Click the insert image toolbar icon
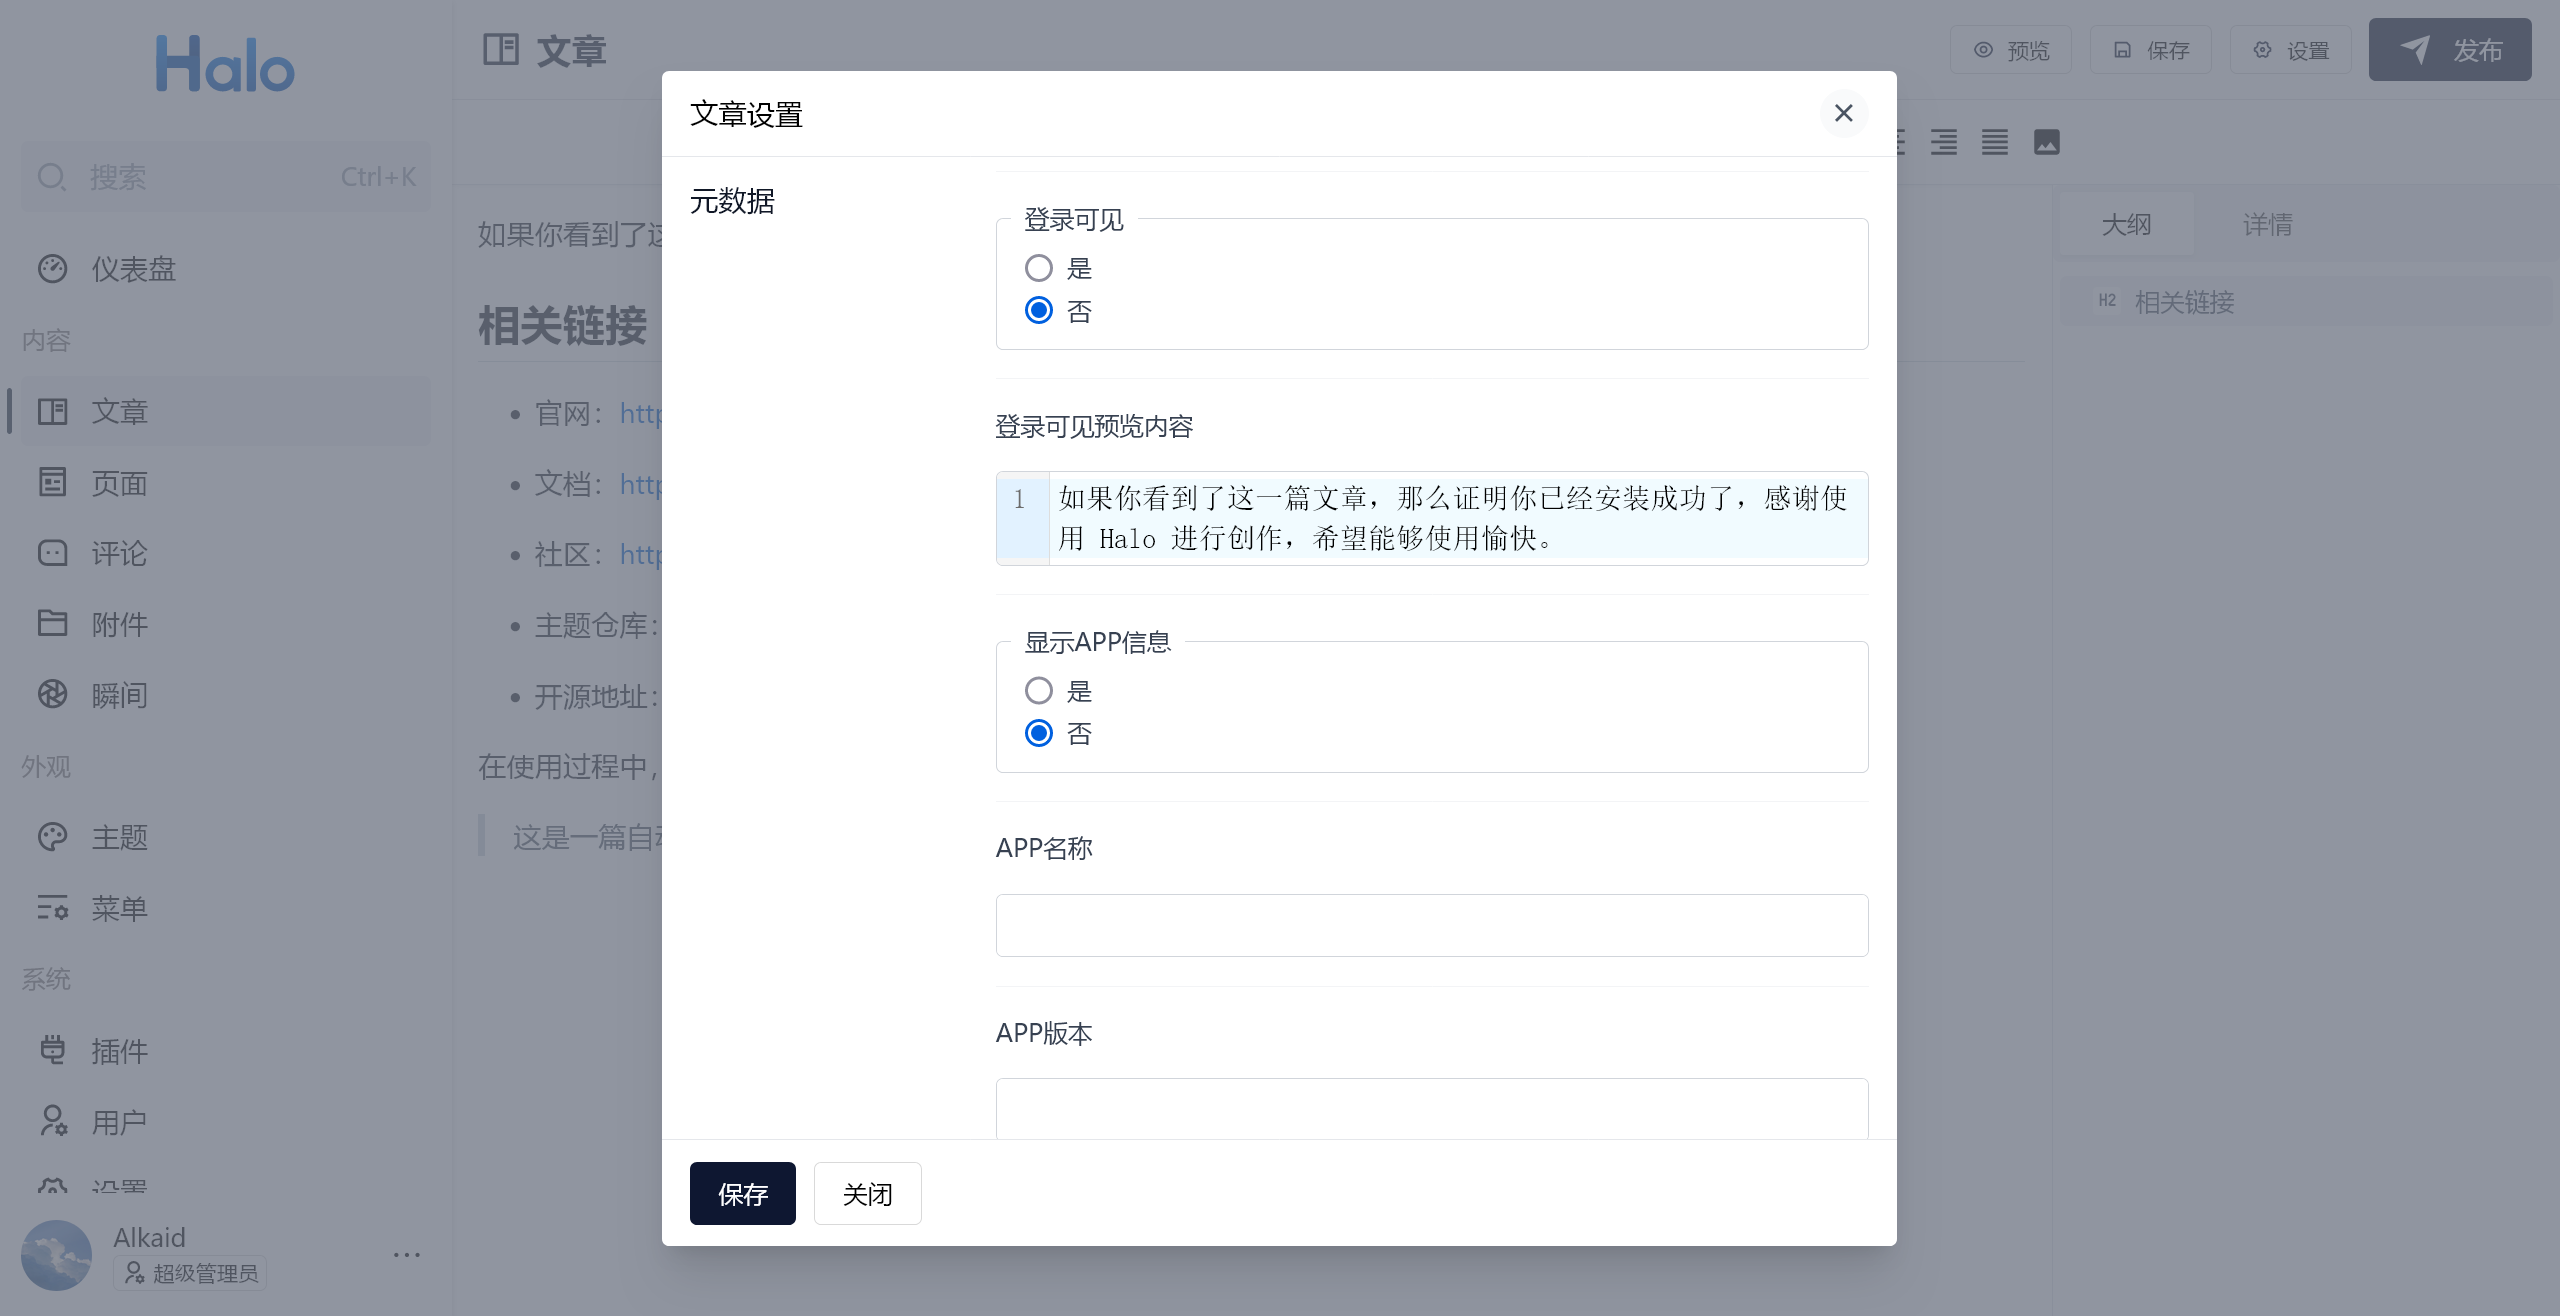This screenshot has width=2560, height=1316. [2046, 142]
